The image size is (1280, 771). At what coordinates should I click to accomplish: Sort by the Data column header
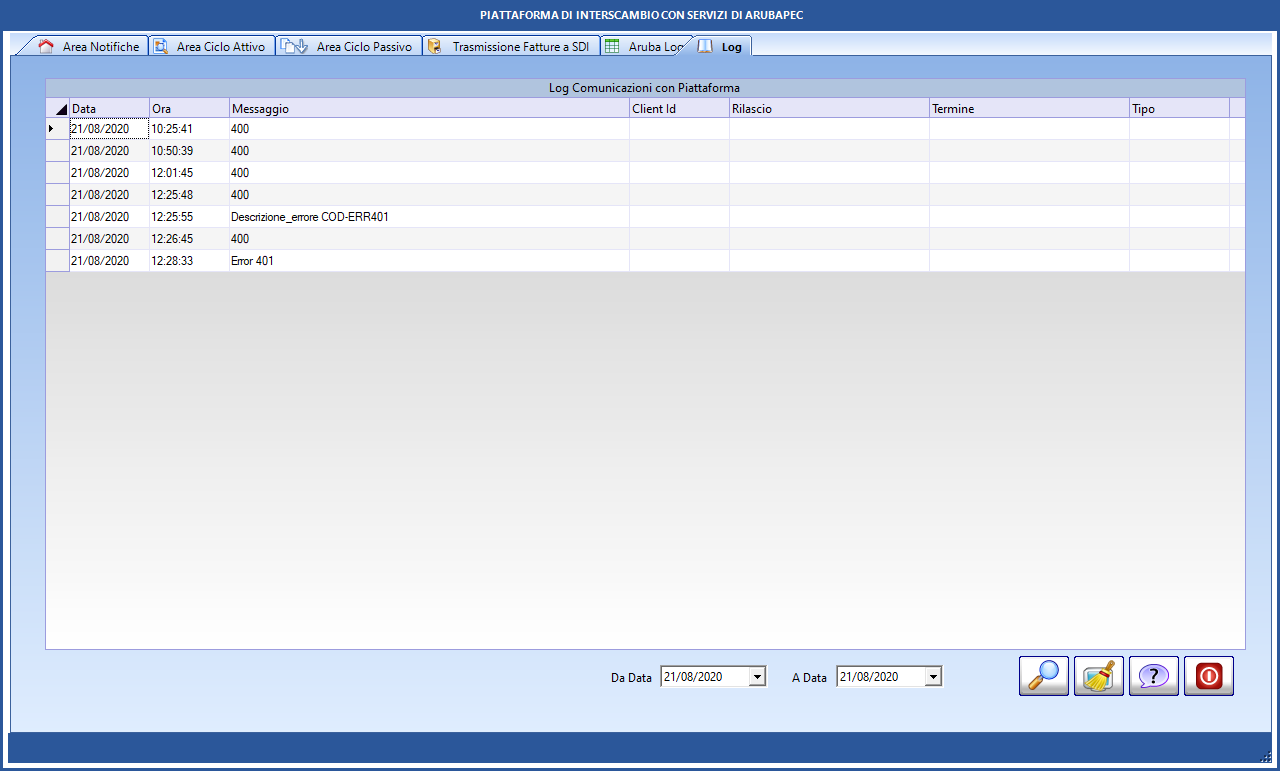(x=109, y=108)
